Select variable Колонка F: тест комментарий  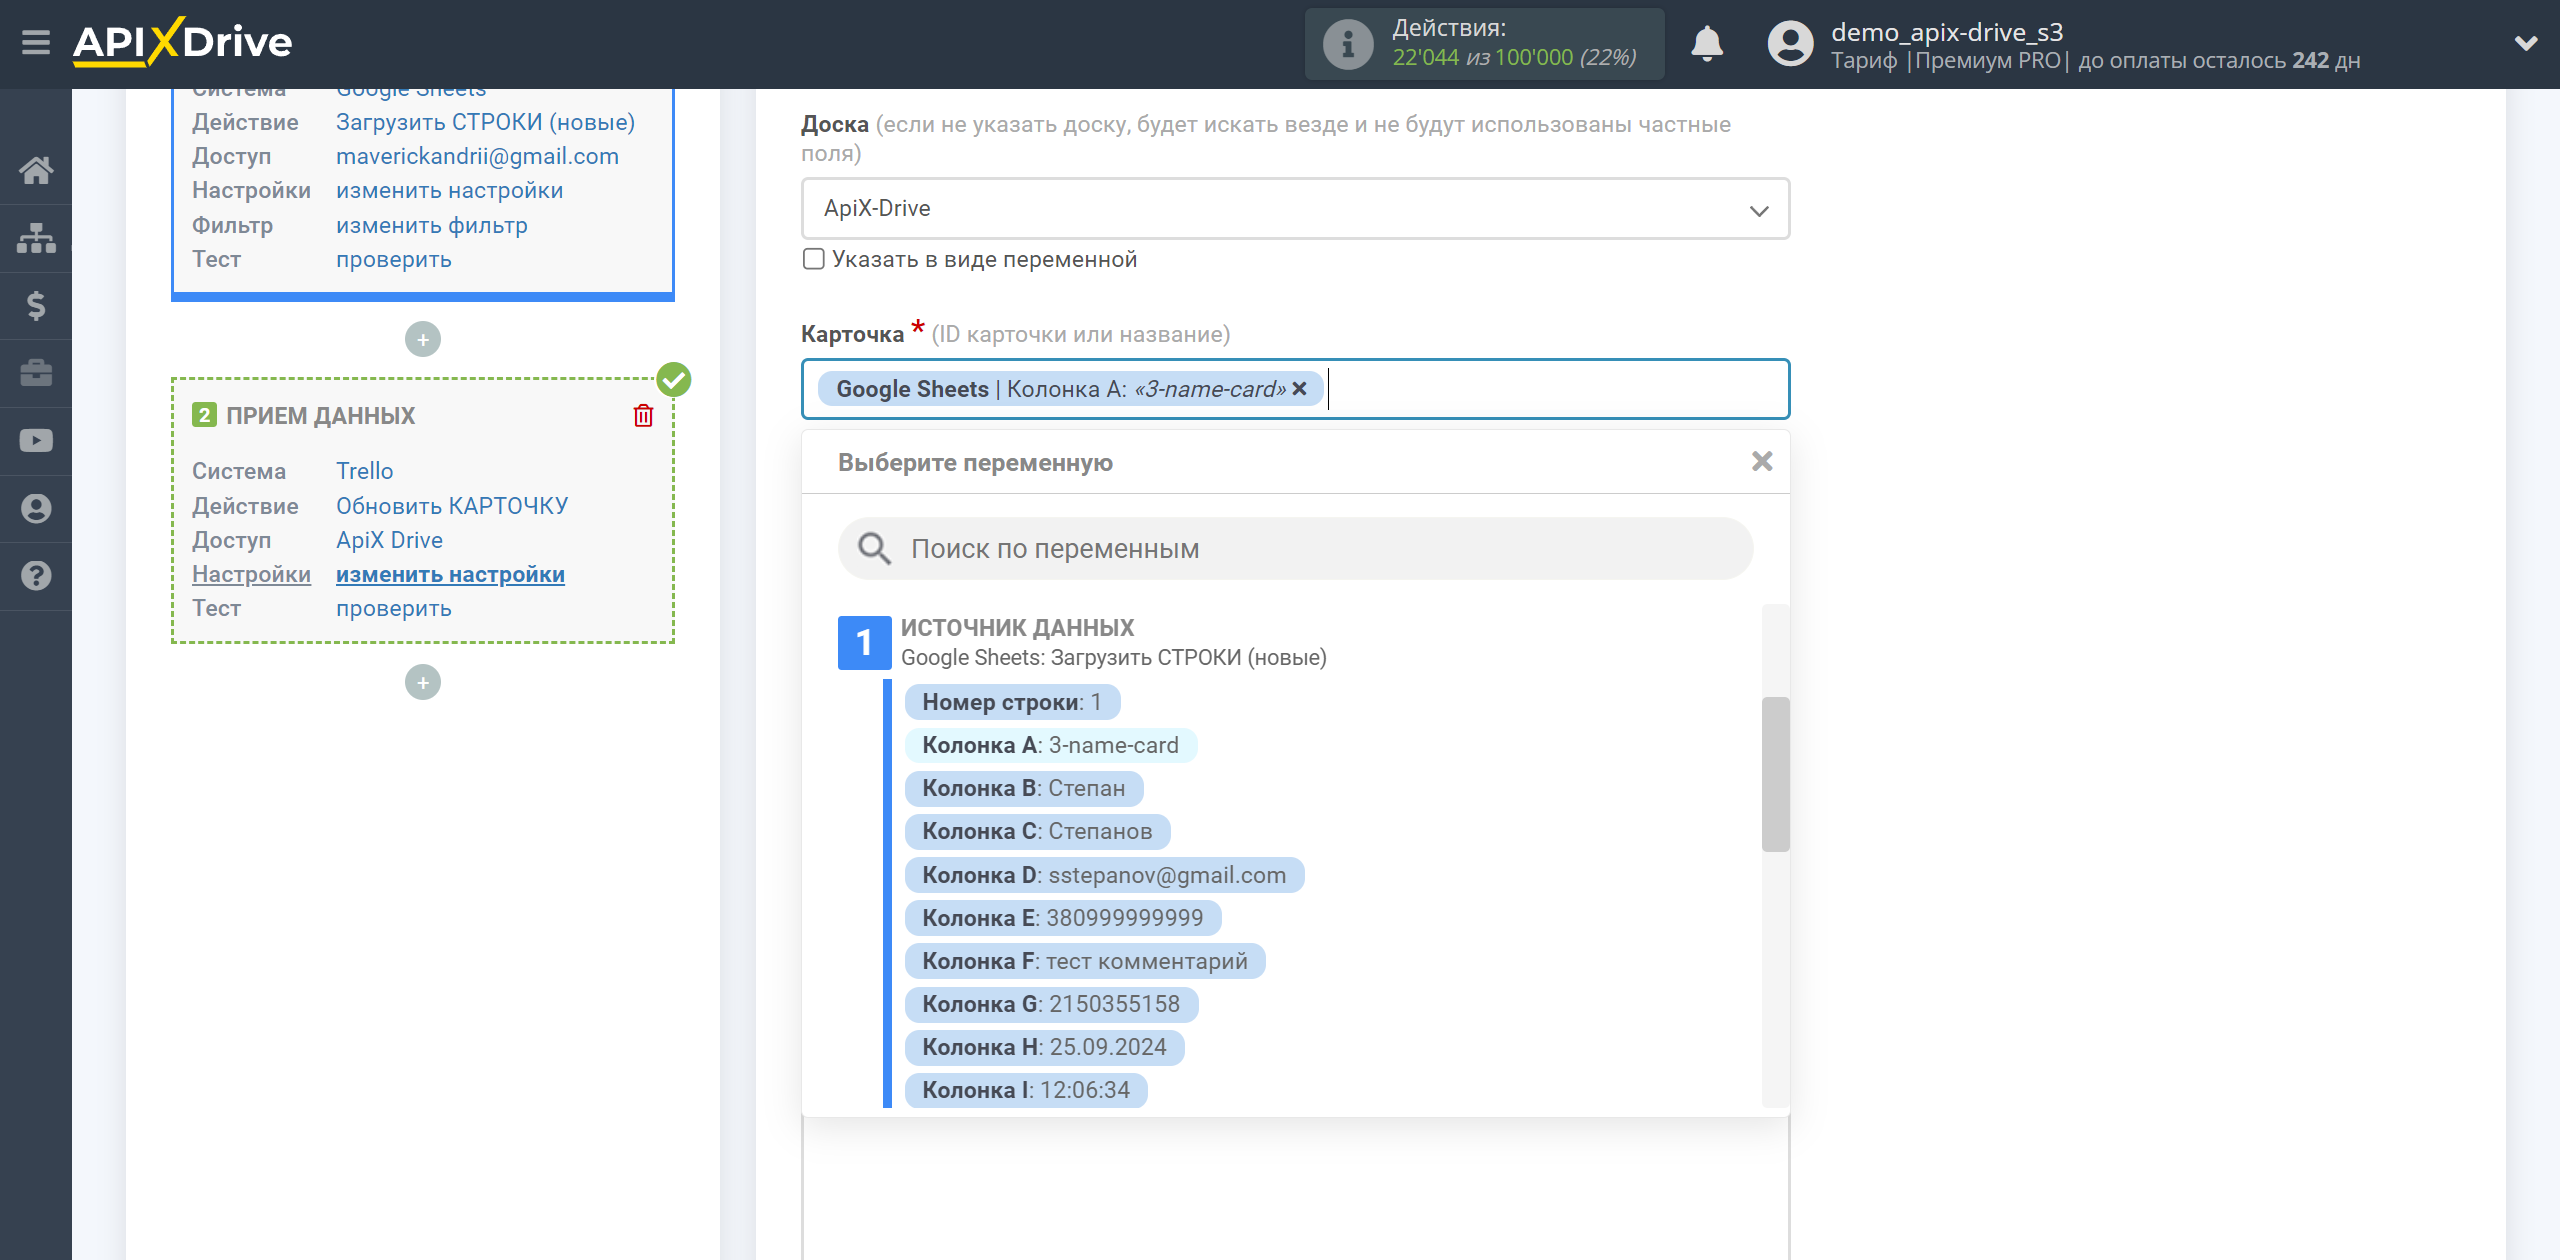click(1085, 961)
